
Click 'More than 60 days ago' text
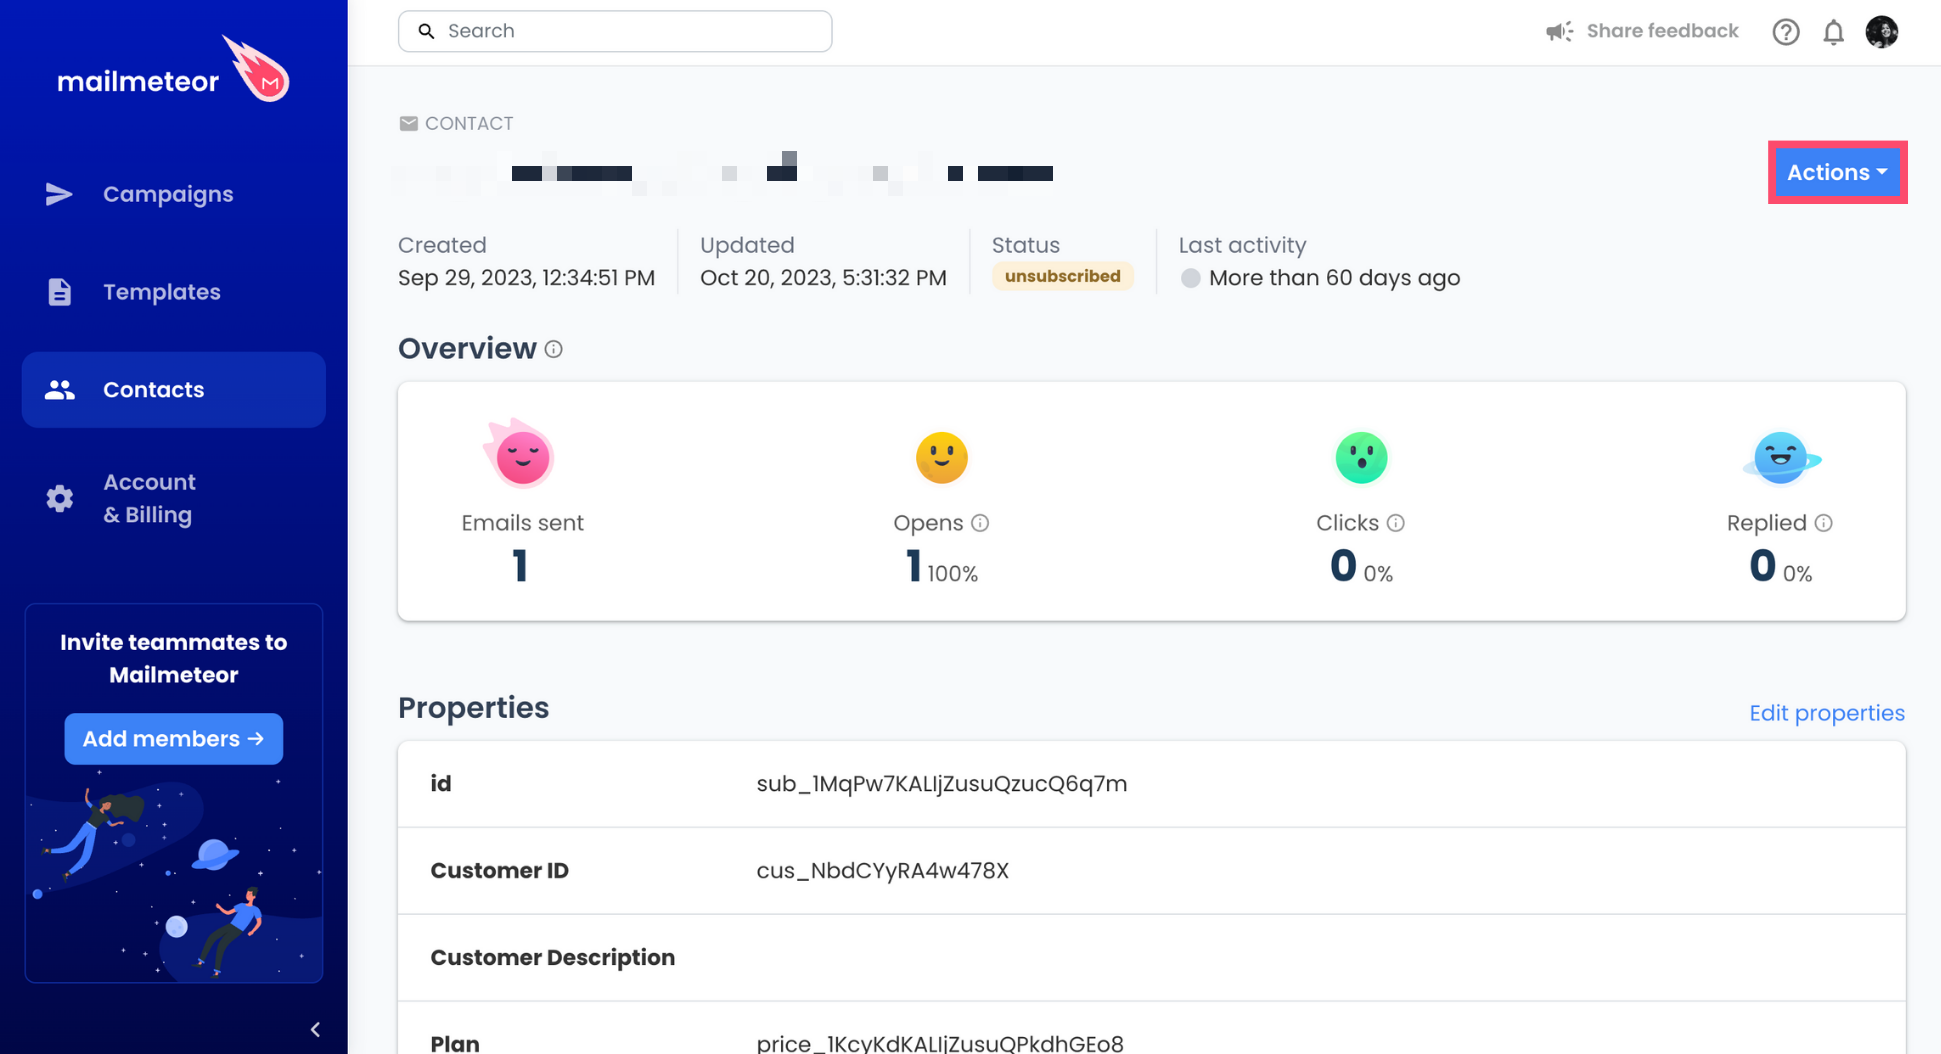pos(1334,278)
